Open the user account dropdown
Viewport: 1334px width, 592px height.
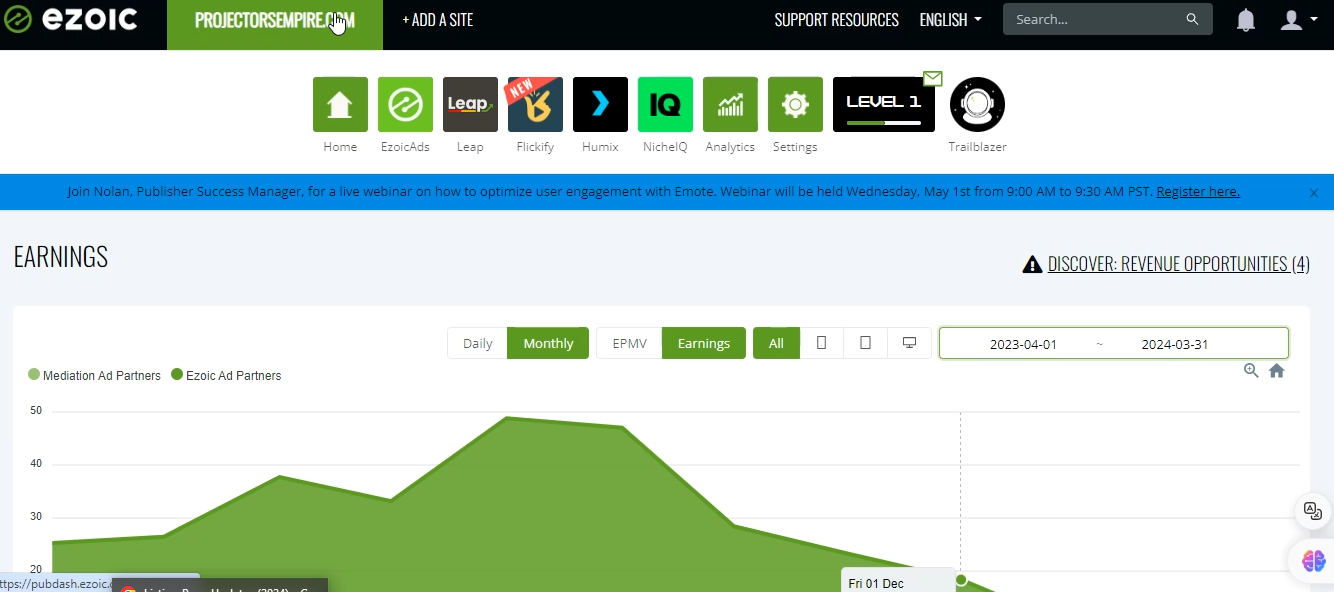point(1298,20)
